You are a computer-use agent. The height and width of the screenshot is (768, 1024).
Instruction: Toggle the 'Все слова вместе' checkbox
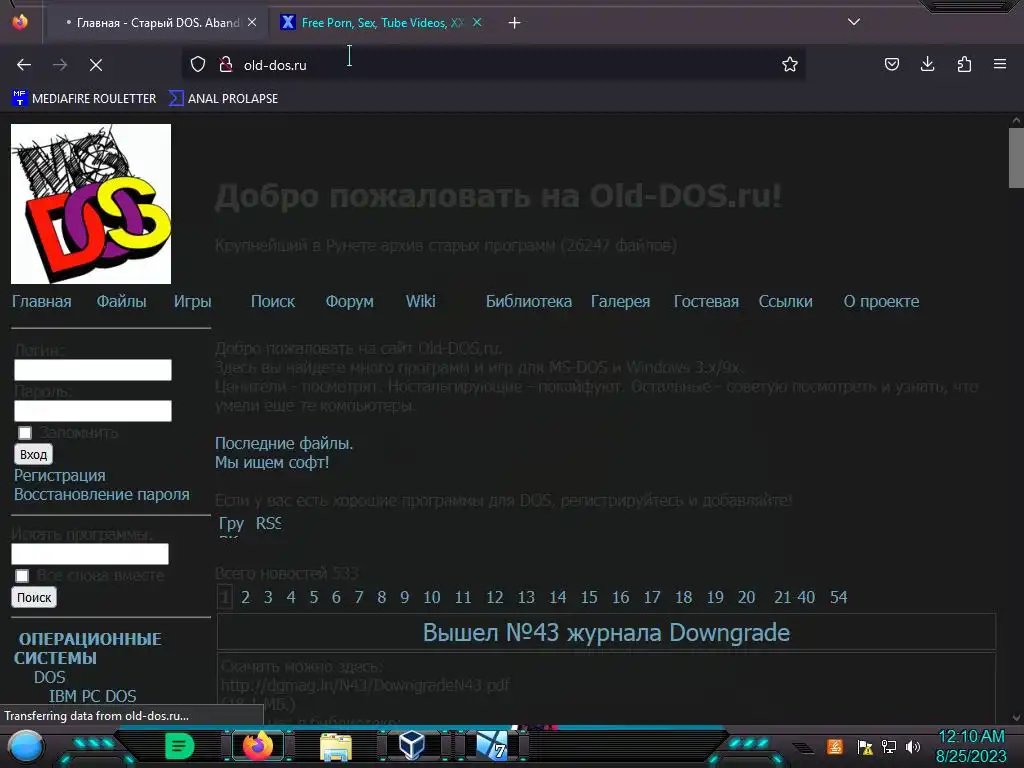coord(22,576)
